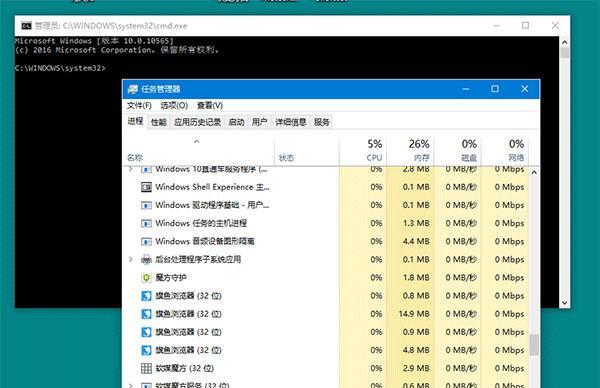The width and height of the screenshot is (600, 388).
Task: Click the up arrow of Task Manager's scrollbar
Action: pos(534,173)
